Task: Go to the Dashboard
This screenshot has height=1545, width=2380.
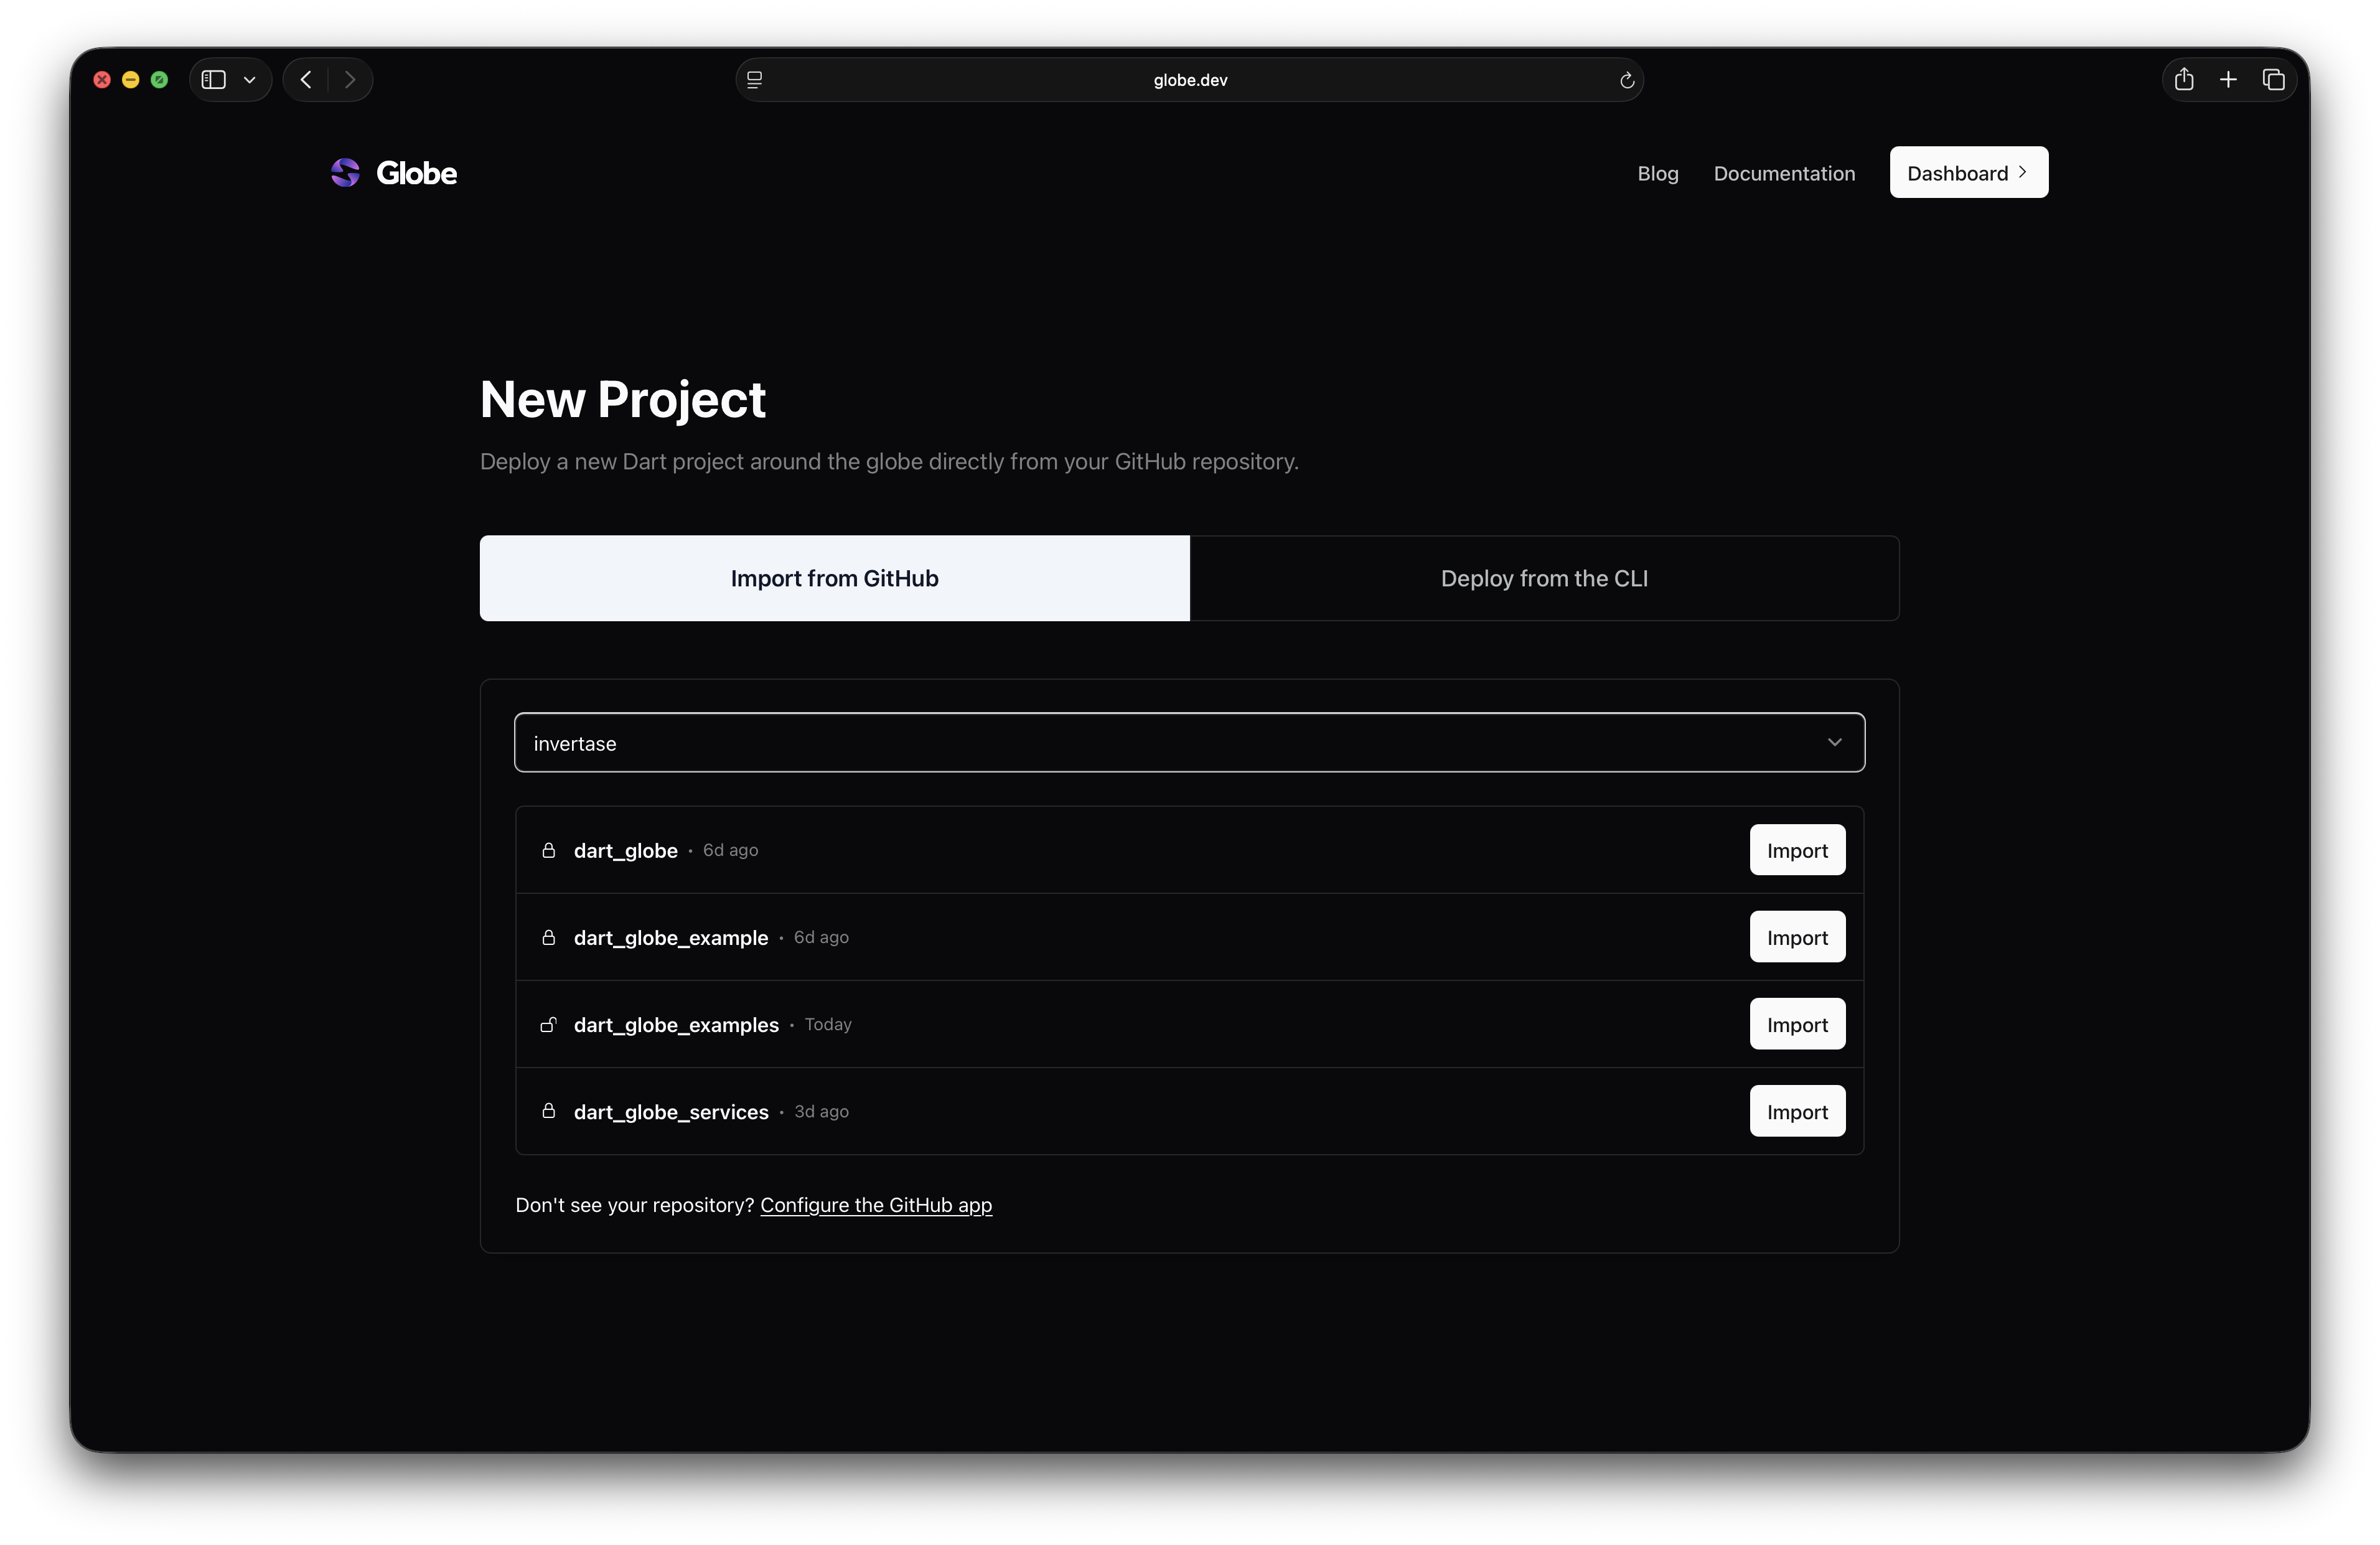Action: (1967, 173)
